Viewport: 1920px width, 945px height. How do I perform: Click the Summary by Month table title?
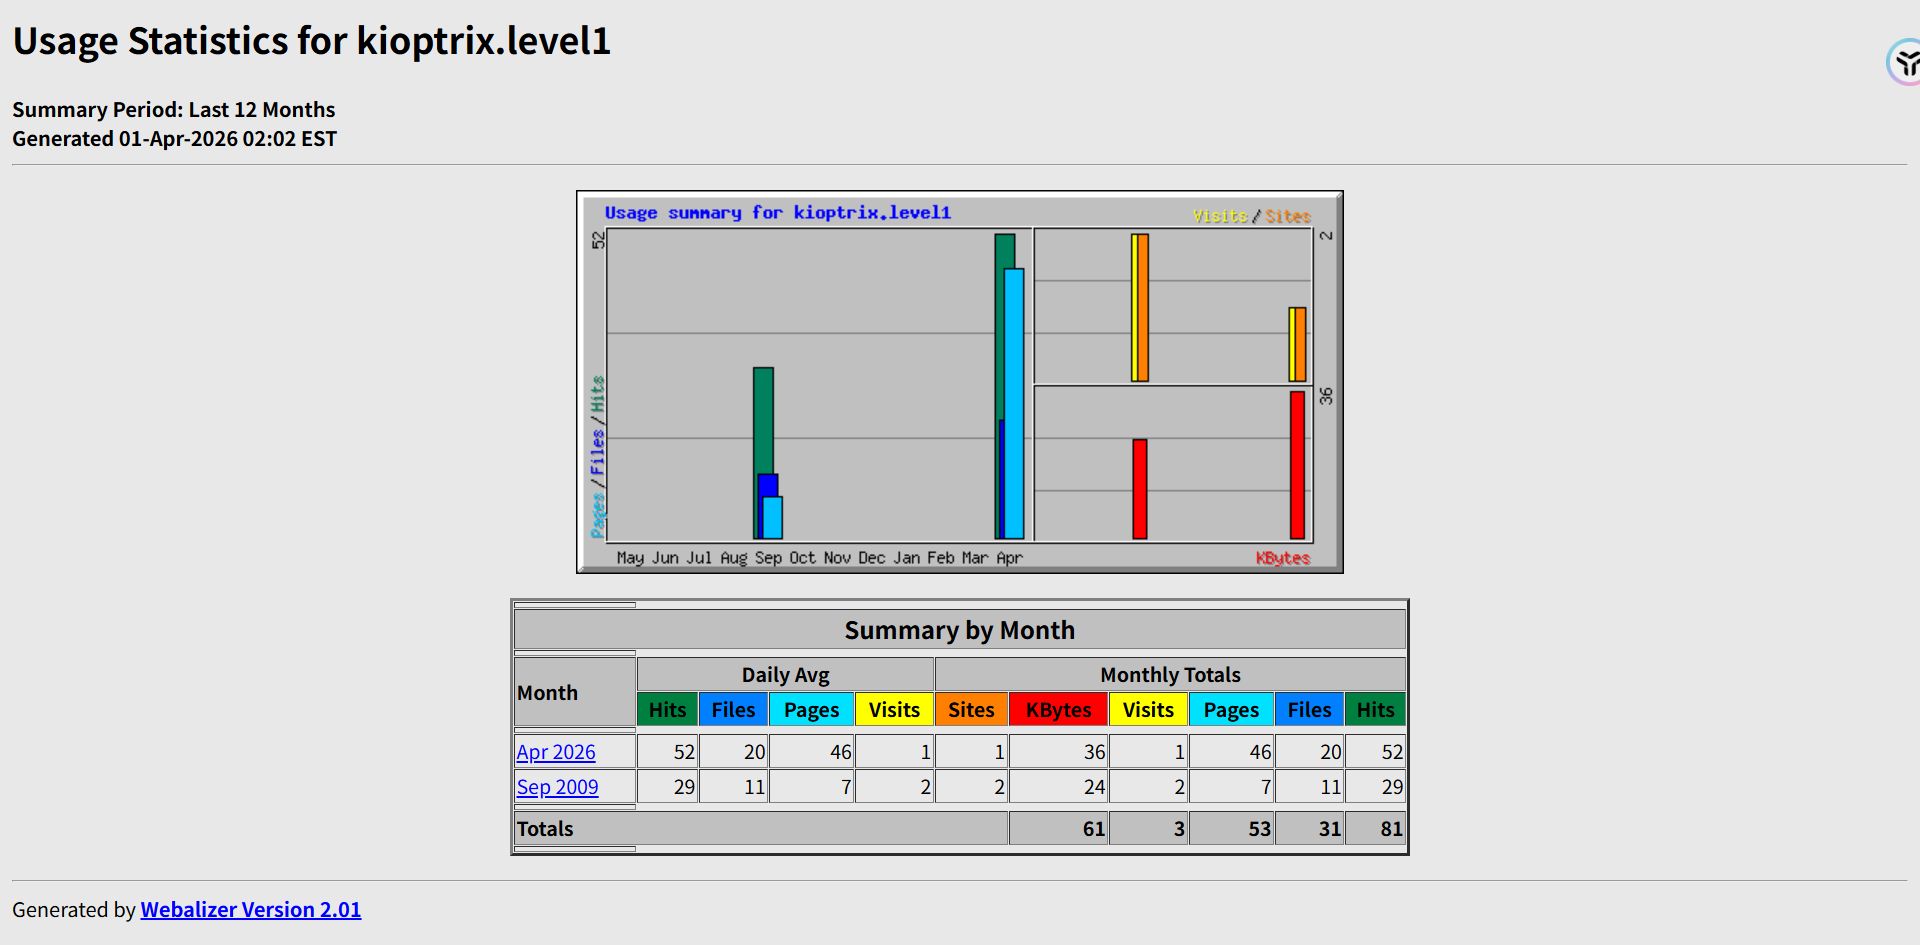[959, 630]
